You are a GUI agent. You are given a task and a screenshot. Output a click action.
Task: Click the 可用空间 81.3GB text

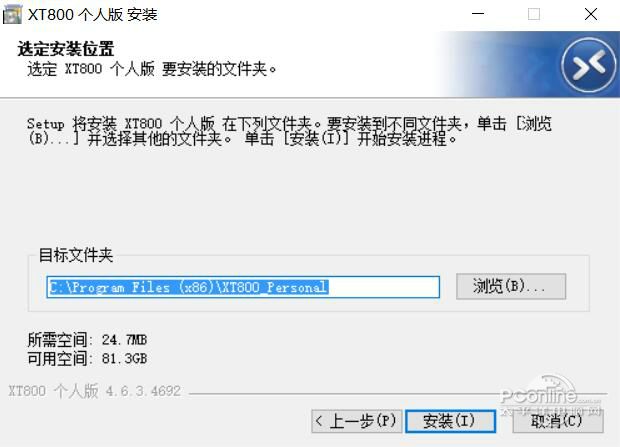coord(87,358)
